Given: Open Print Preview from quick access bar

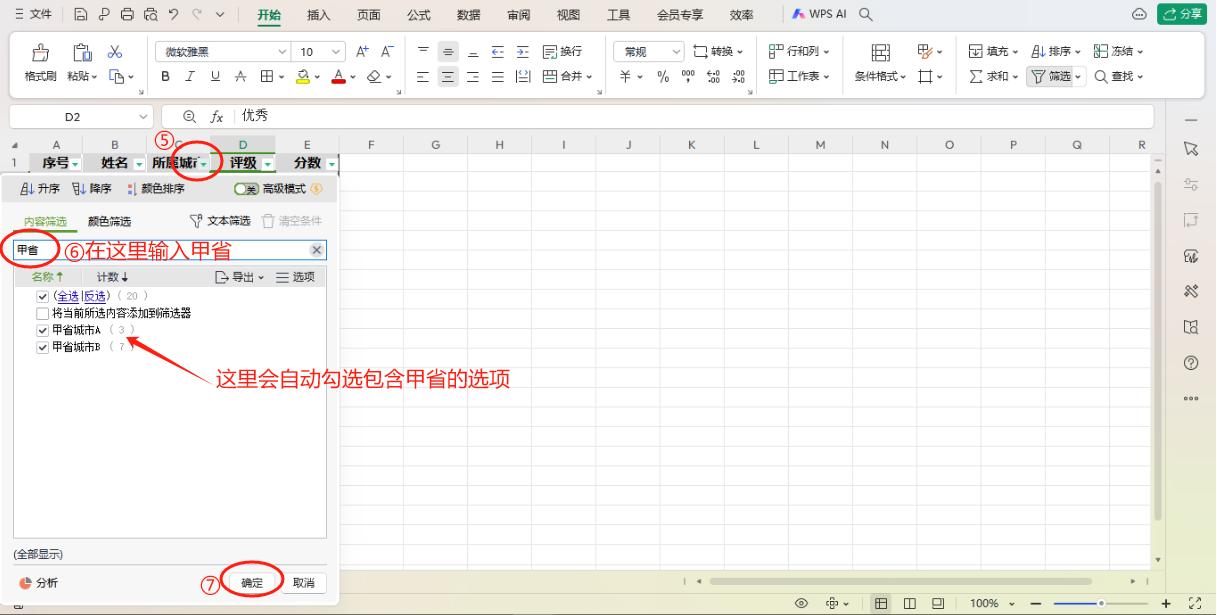Looking at the screenshot, I should pos(149,15).
